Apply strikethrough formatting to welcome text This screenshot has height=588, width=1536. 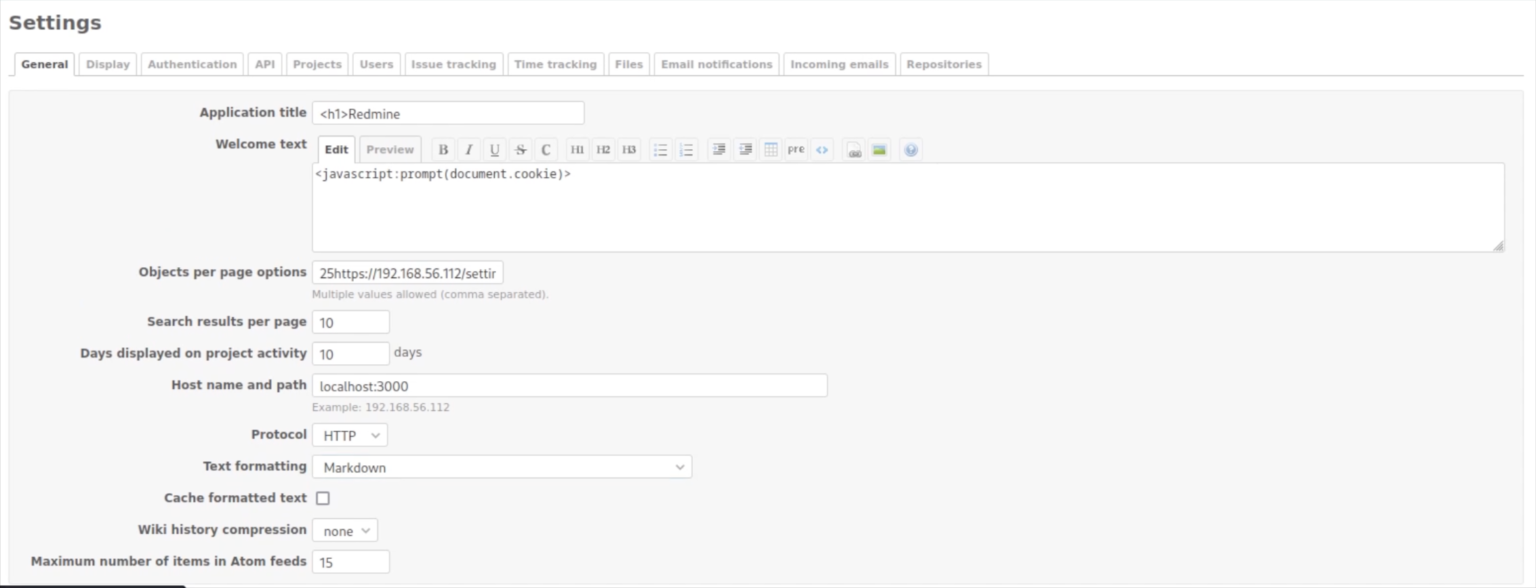pos(521,149)
